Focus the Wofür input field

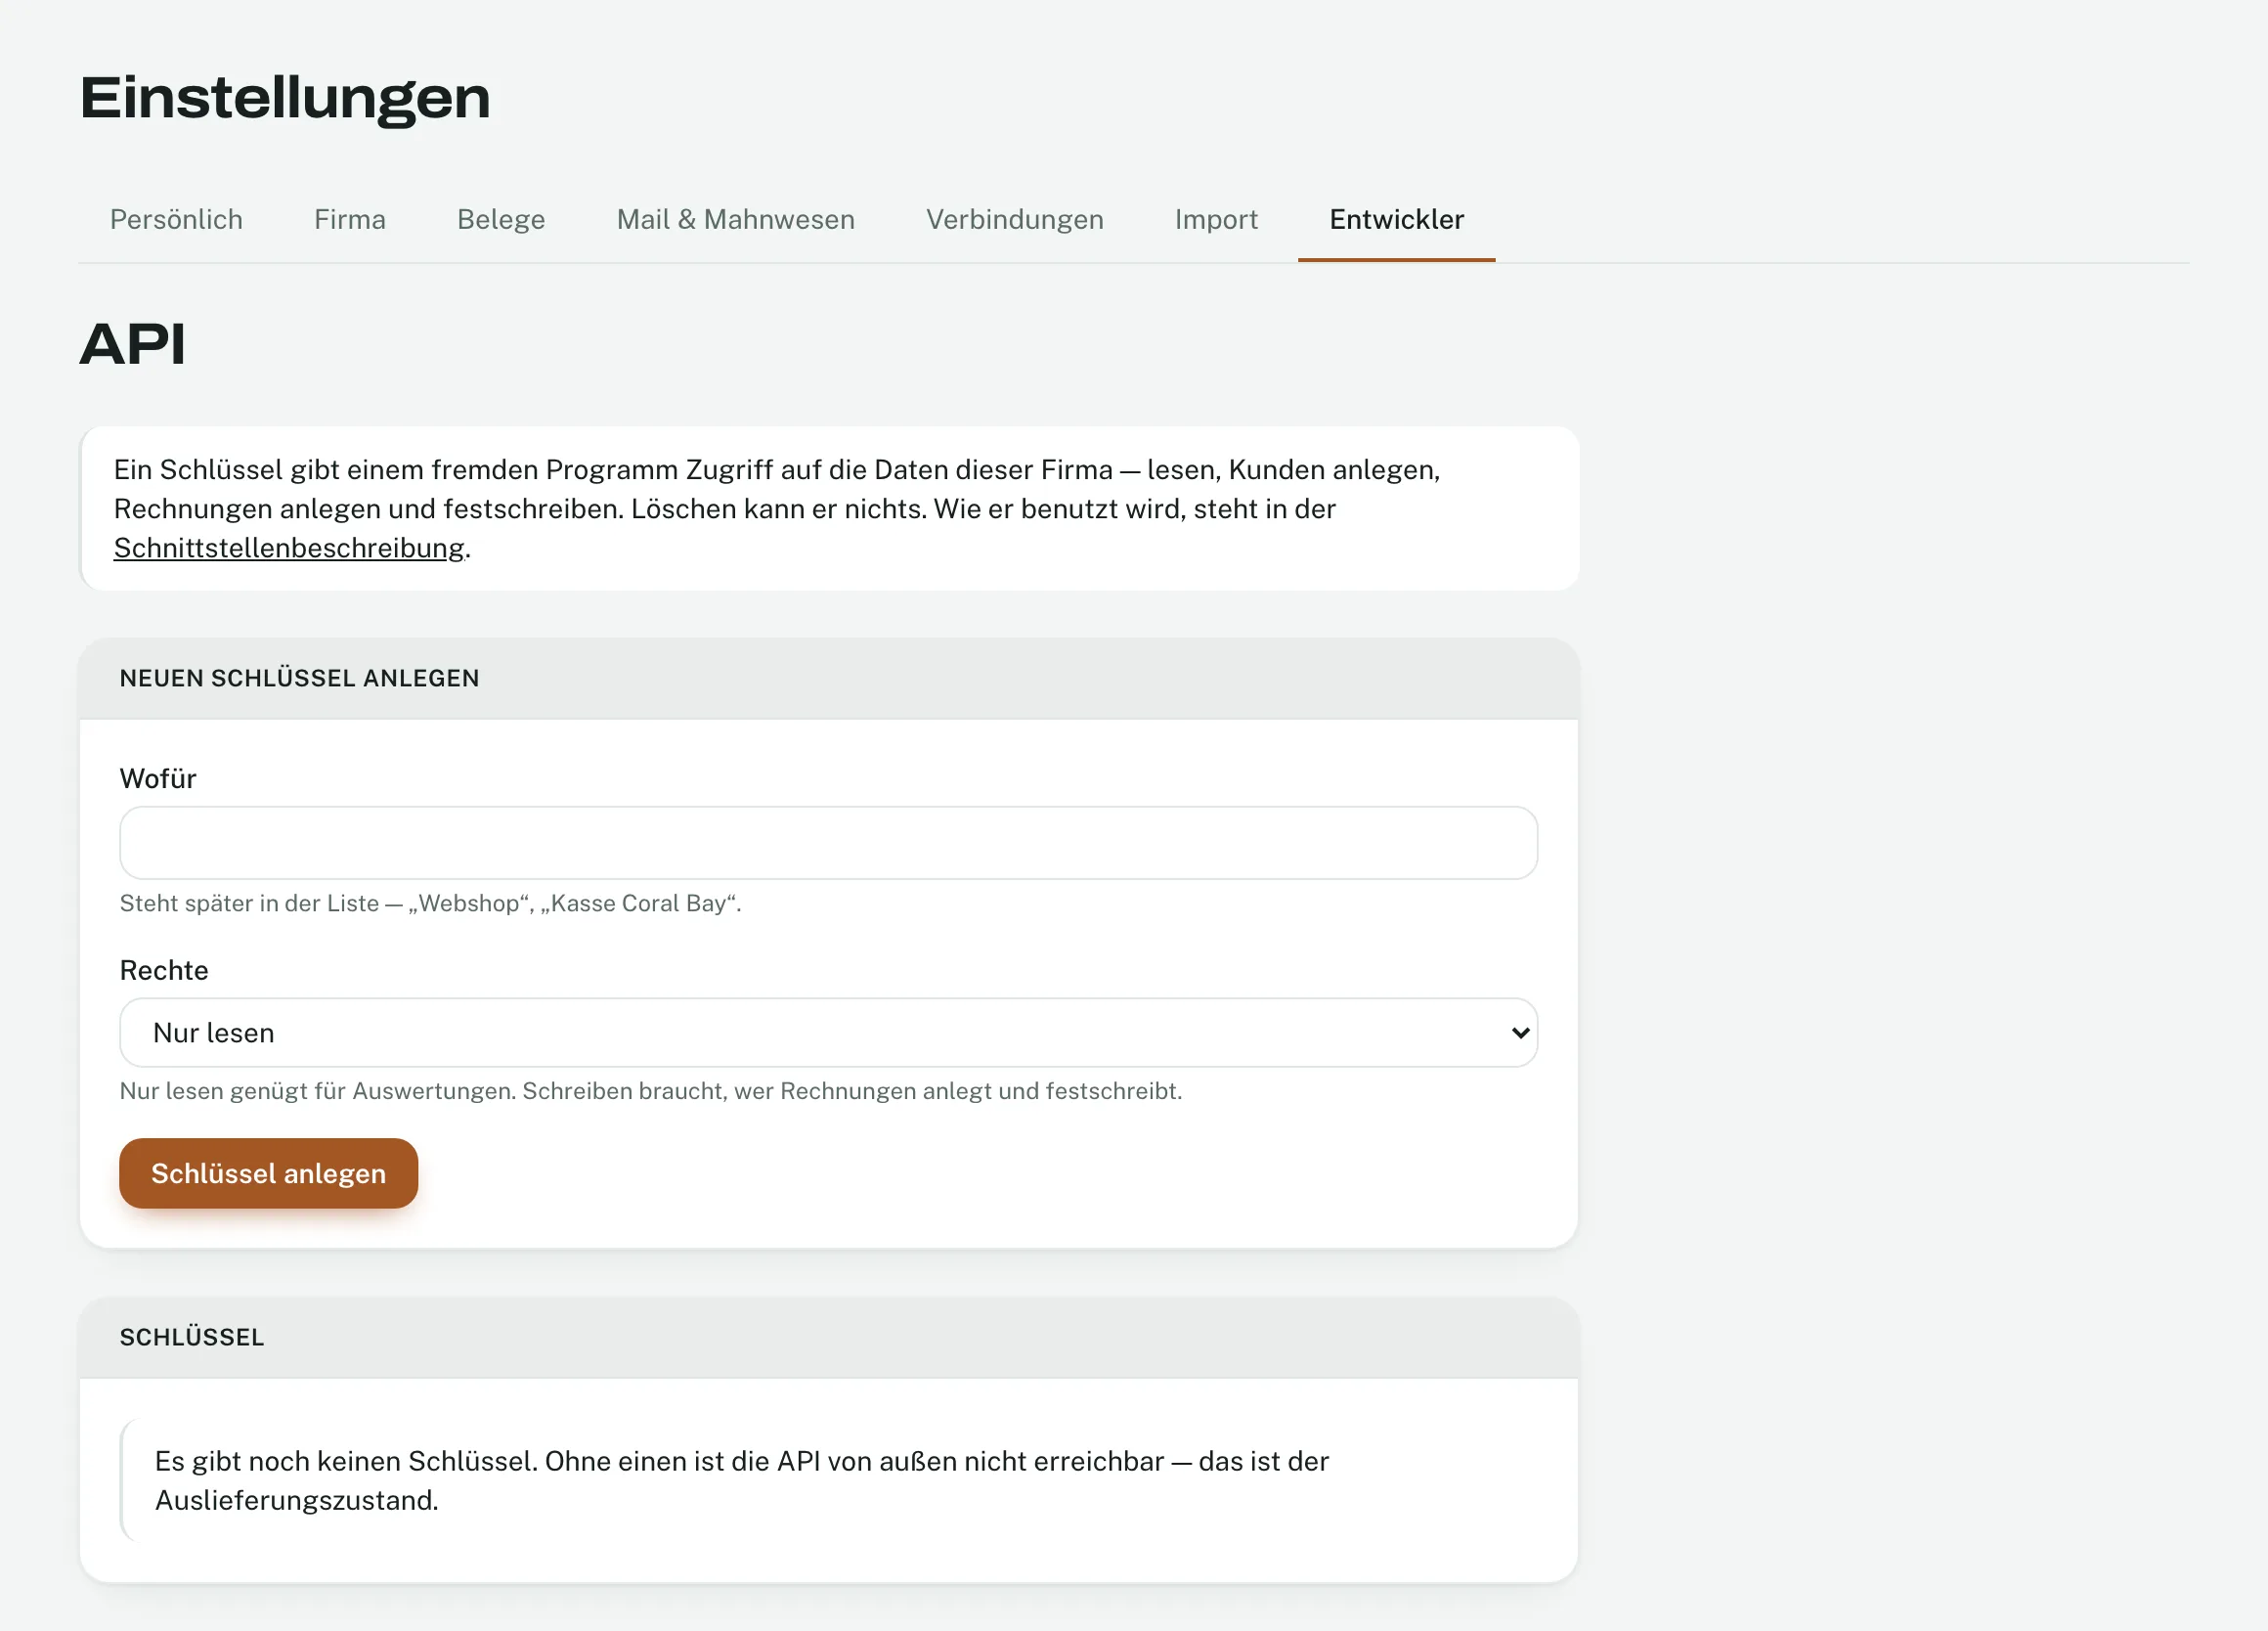point(828,843)
